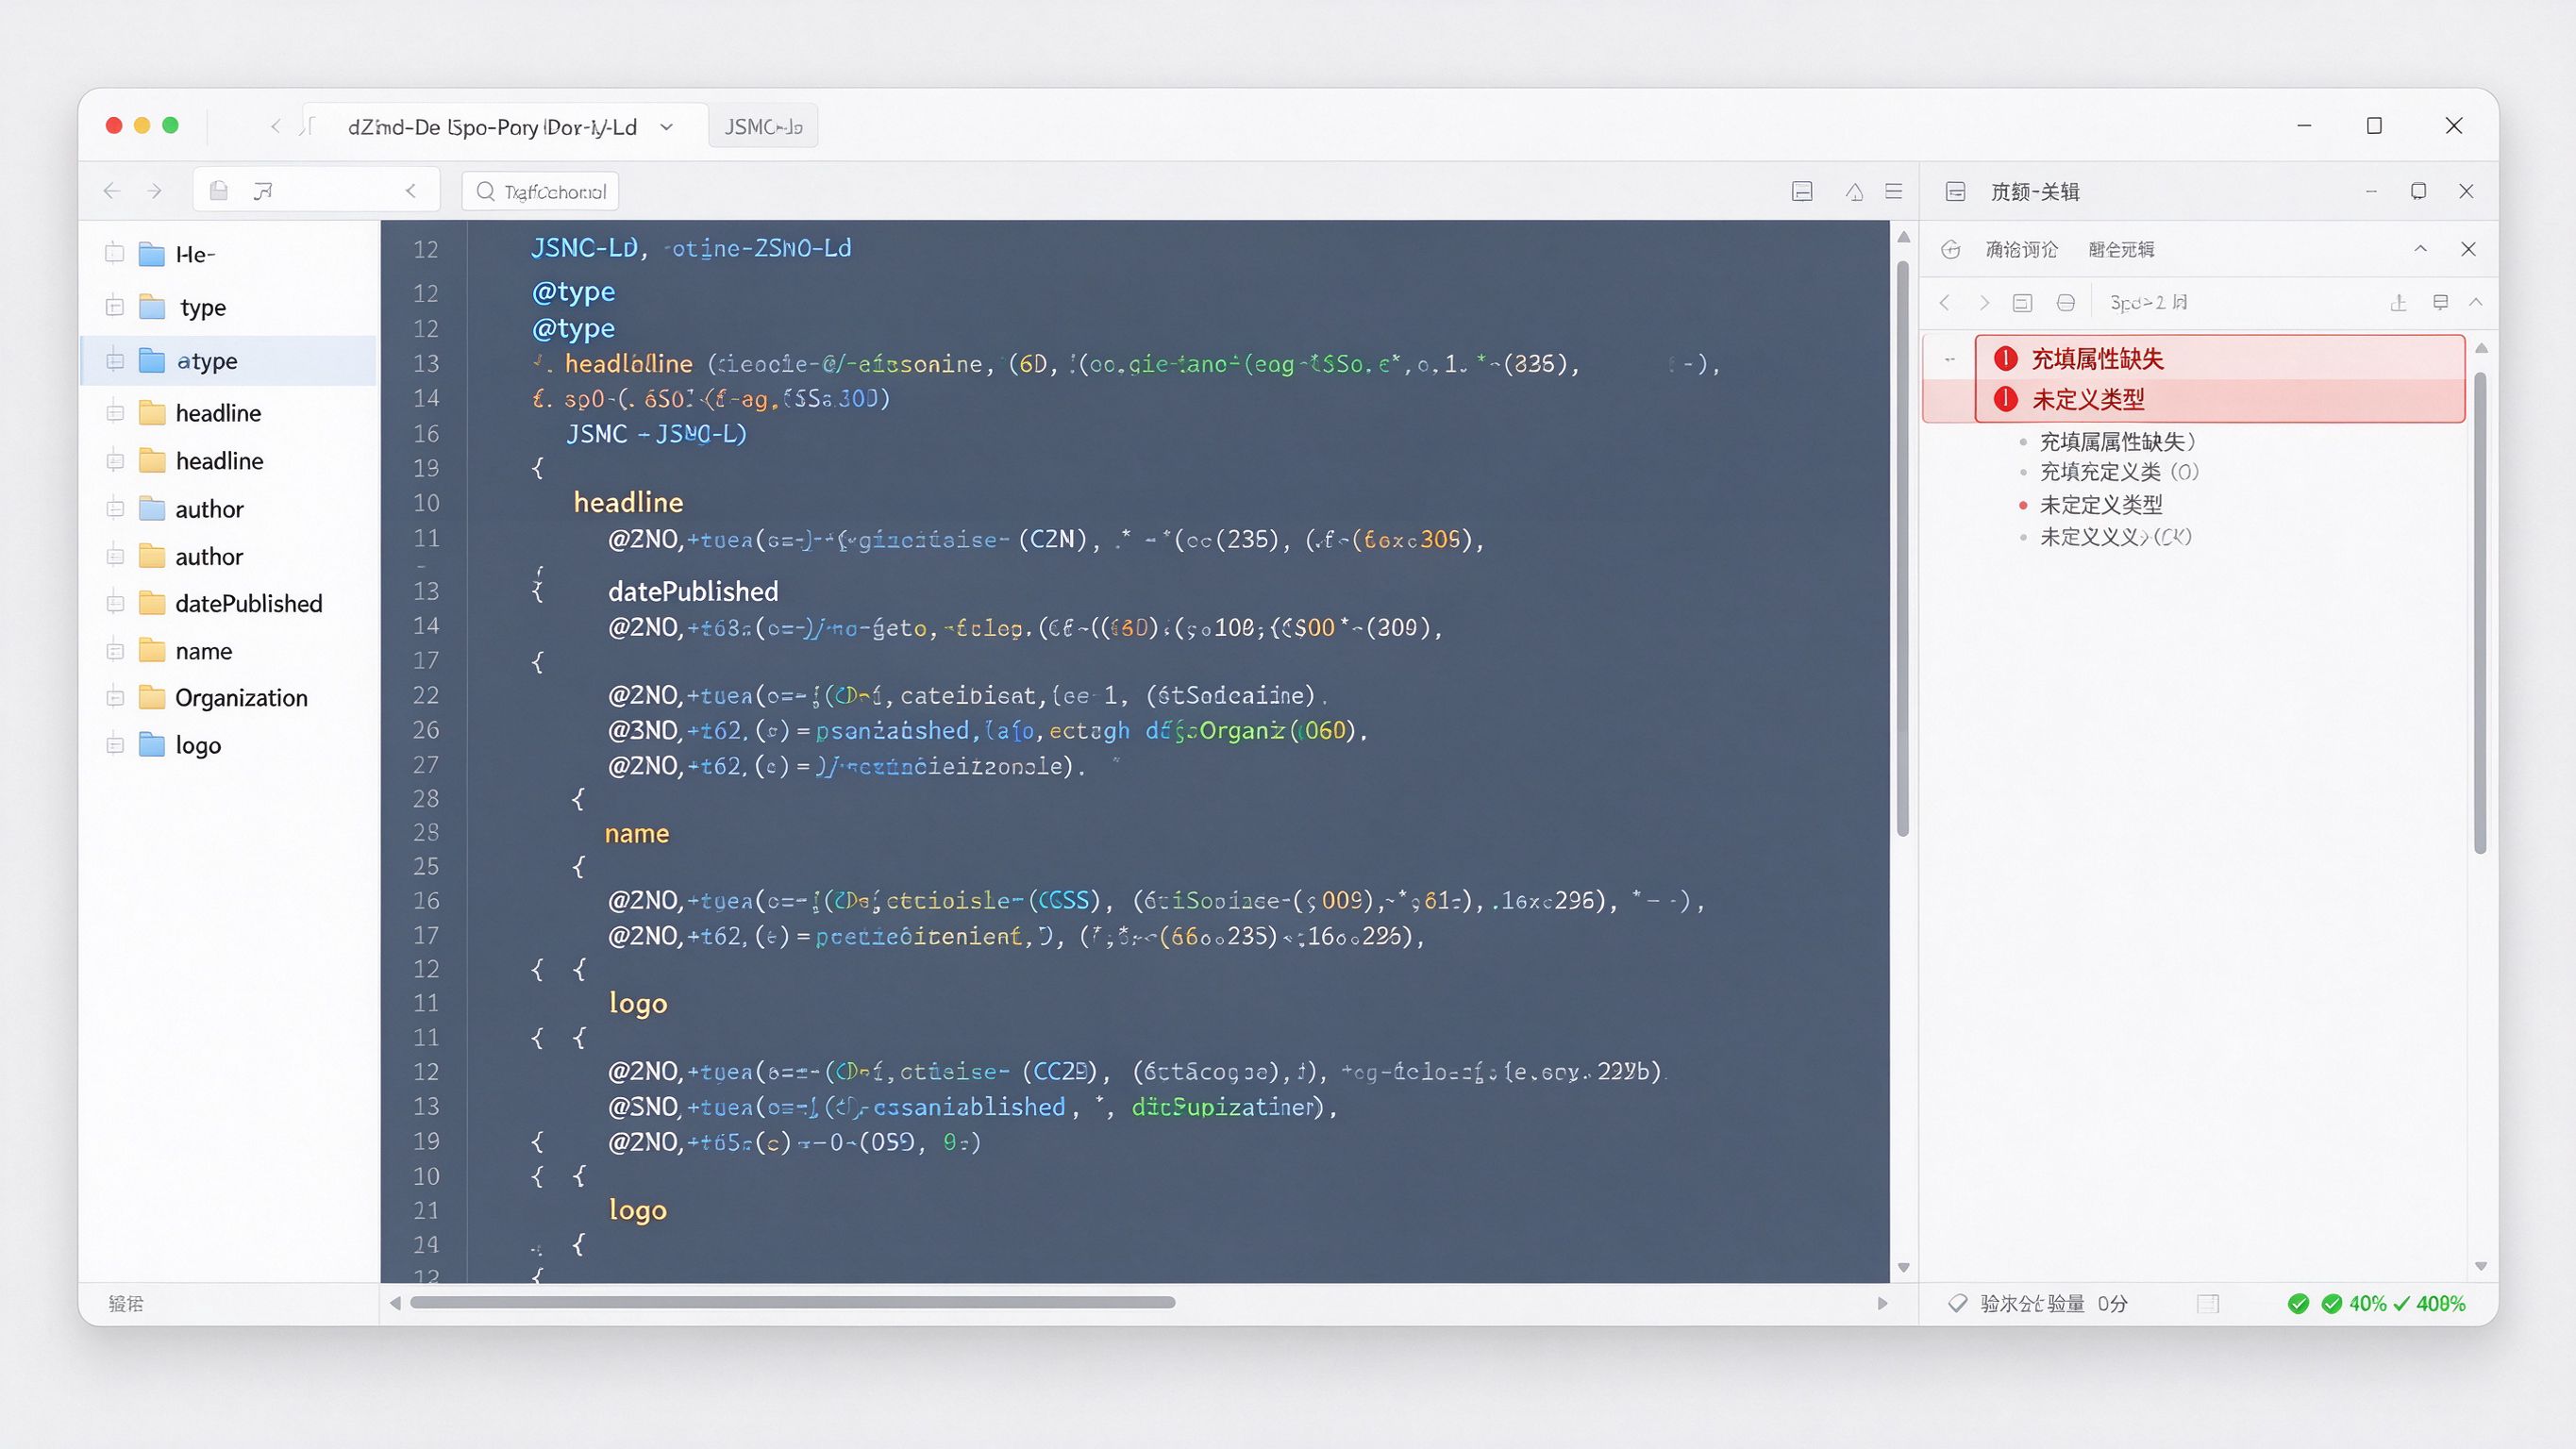Click the previous result arrow in the right panel
This screenshot has width=2576, height=1449.
click(x=1945, y=302)
